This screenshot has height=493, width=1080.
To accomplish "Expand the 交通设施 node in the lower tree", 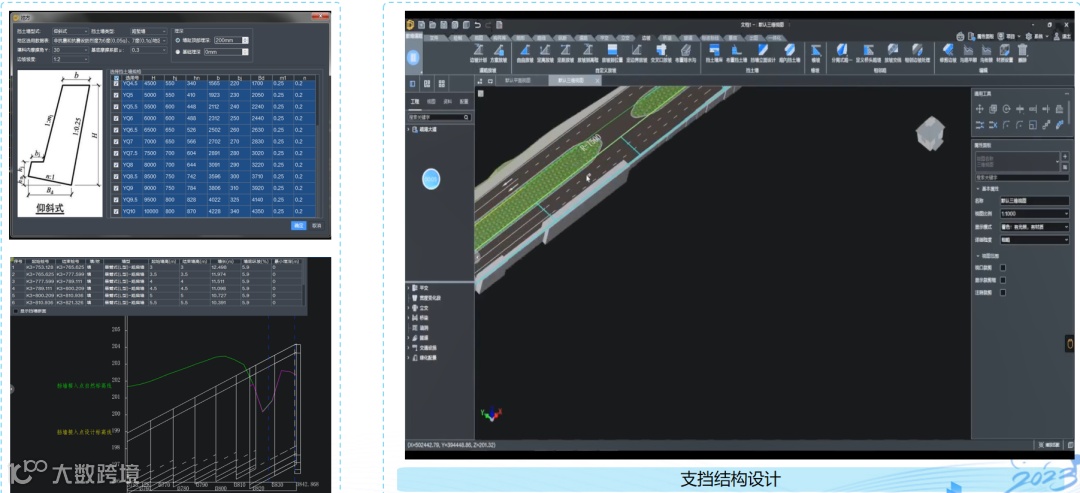I will [408, 348].
